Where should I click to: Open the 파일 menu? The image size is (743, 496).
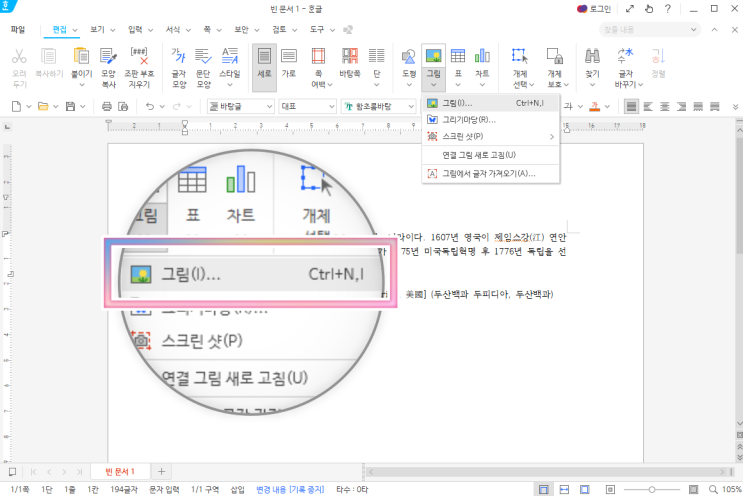tap(18, 29)
